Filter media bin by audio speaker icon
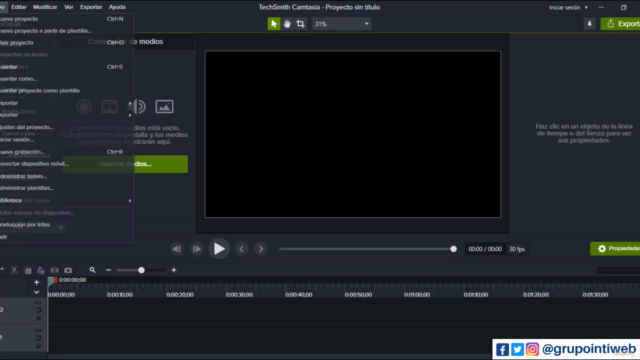Image resolution: width=640 pixels, height=360 pixels. click(x=138, y=107)
